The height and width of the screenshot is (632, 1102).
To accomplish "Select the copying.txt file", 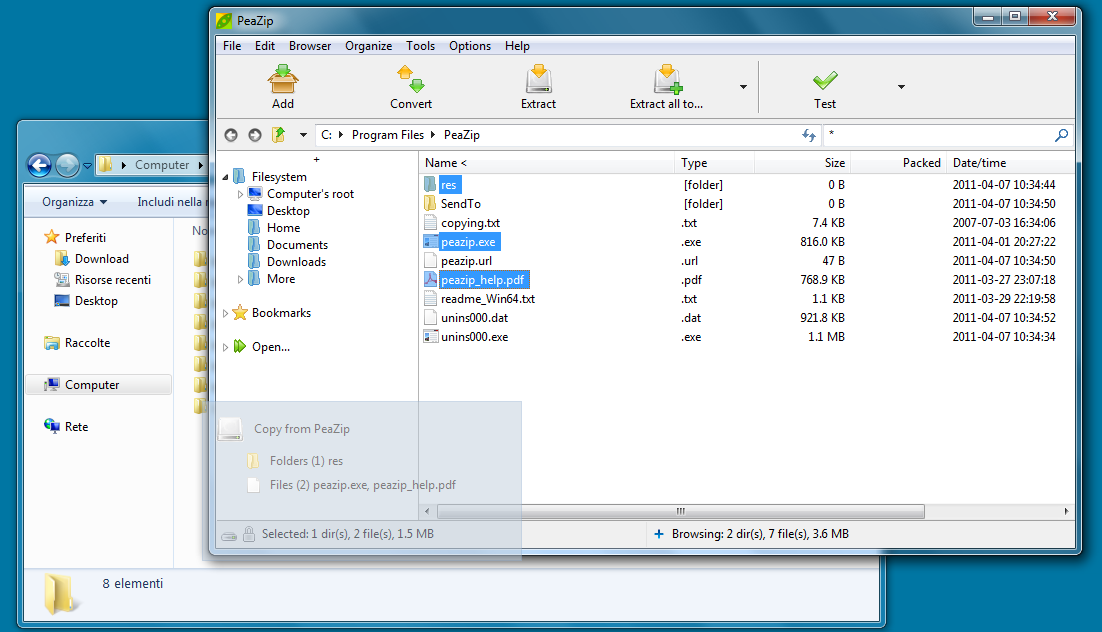I will coord(470,223).
